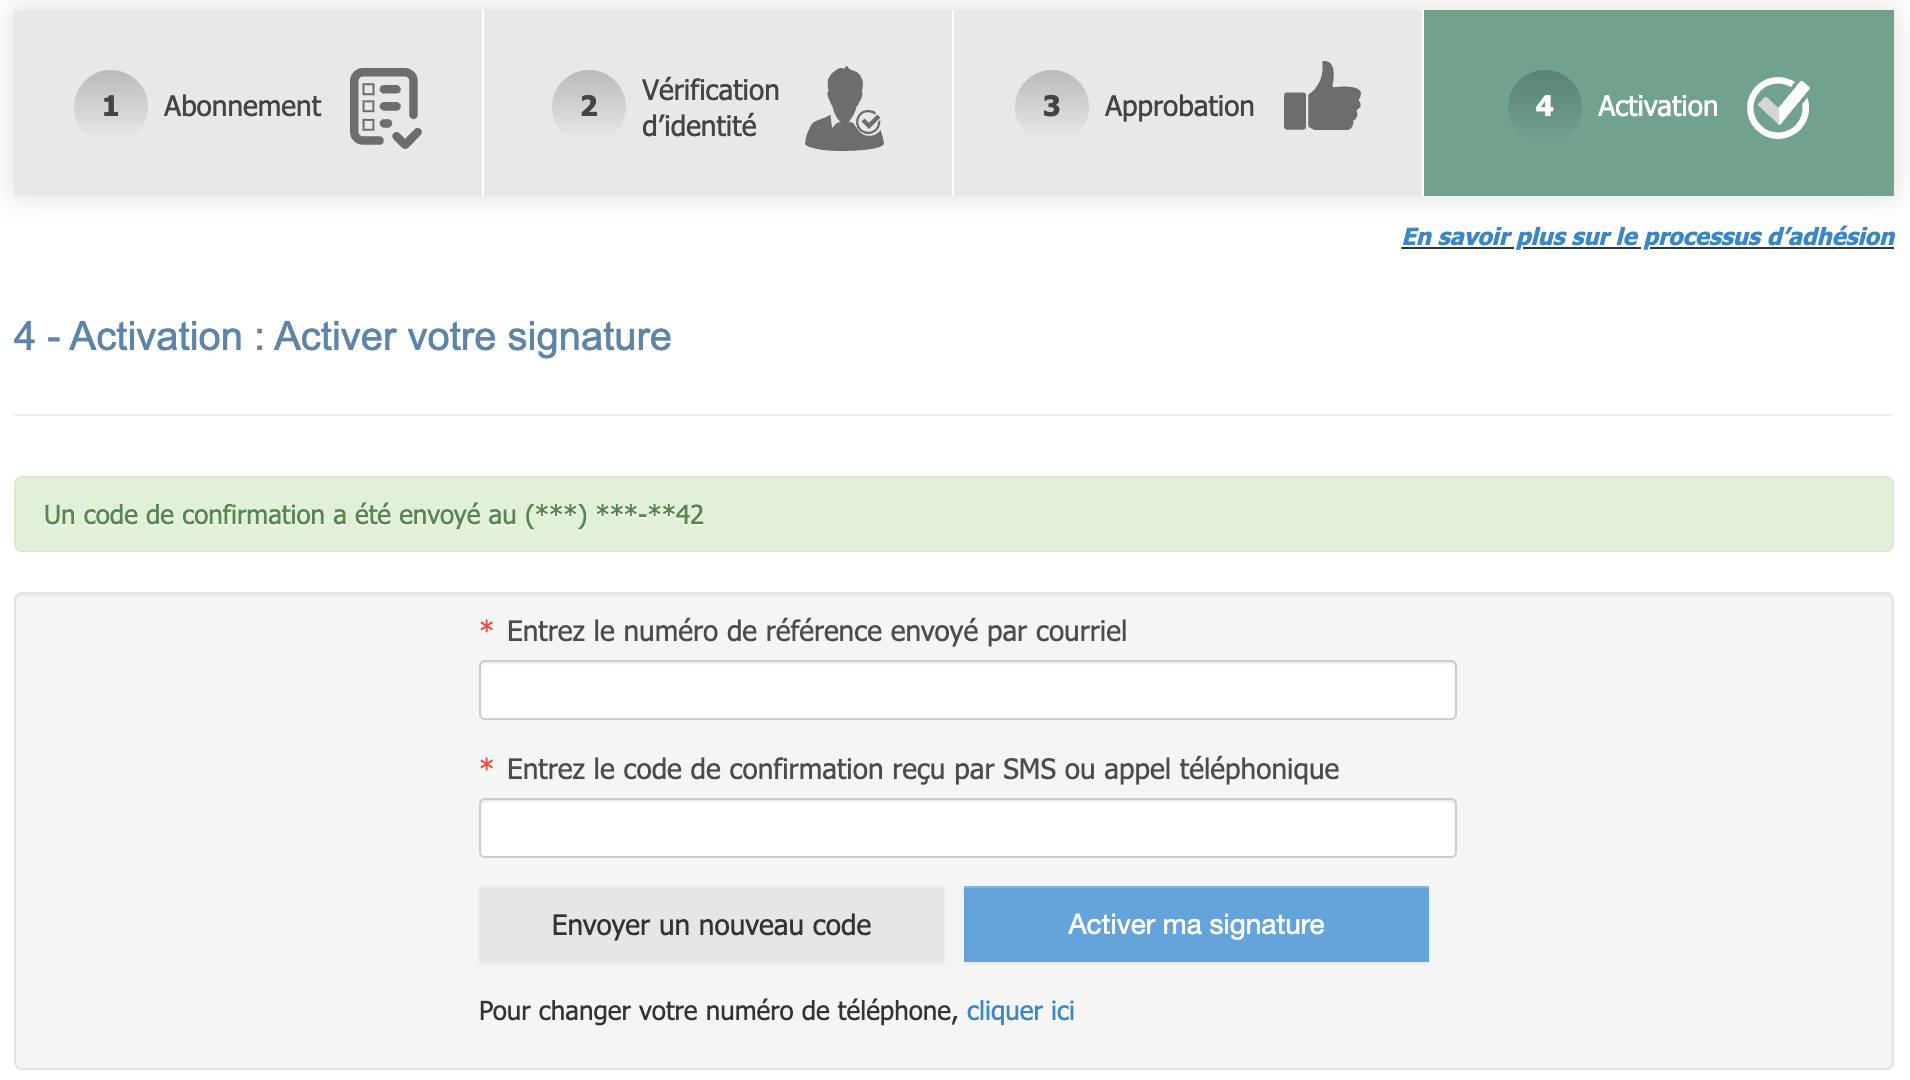
Task: Focus the email reference number input field
Action: [967, 690]
